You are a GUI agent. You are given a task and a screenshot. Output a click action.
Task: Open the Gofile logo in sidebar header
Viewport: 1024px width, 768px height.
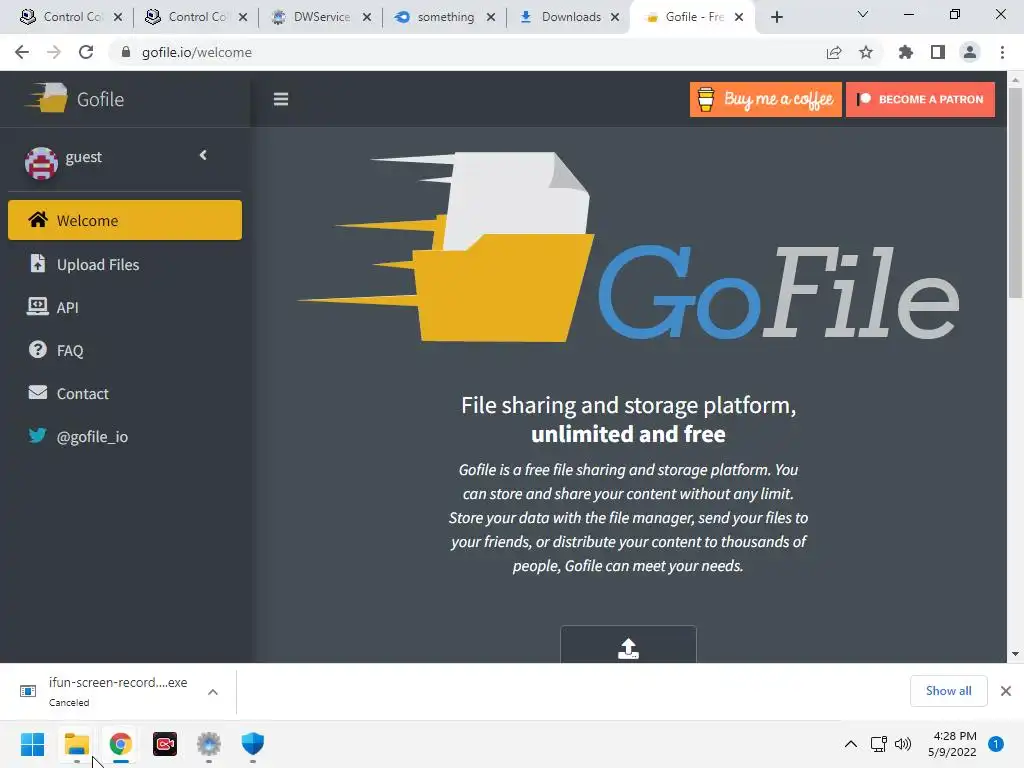coord(74,99)
